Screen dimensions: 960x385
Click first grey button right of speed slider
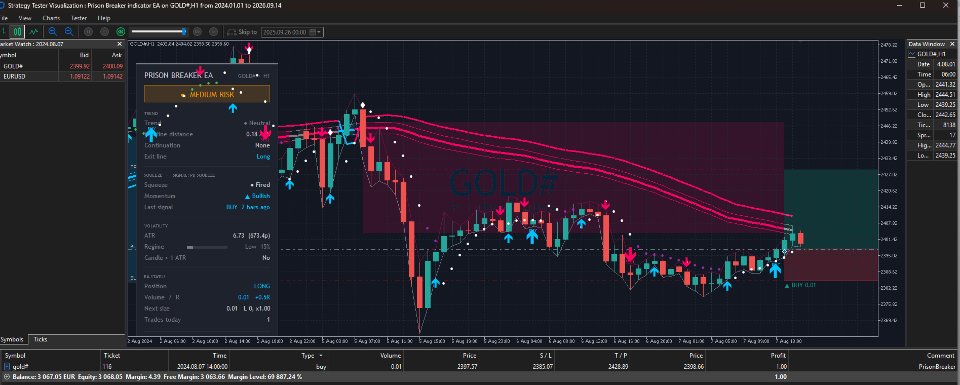(197, 31)
